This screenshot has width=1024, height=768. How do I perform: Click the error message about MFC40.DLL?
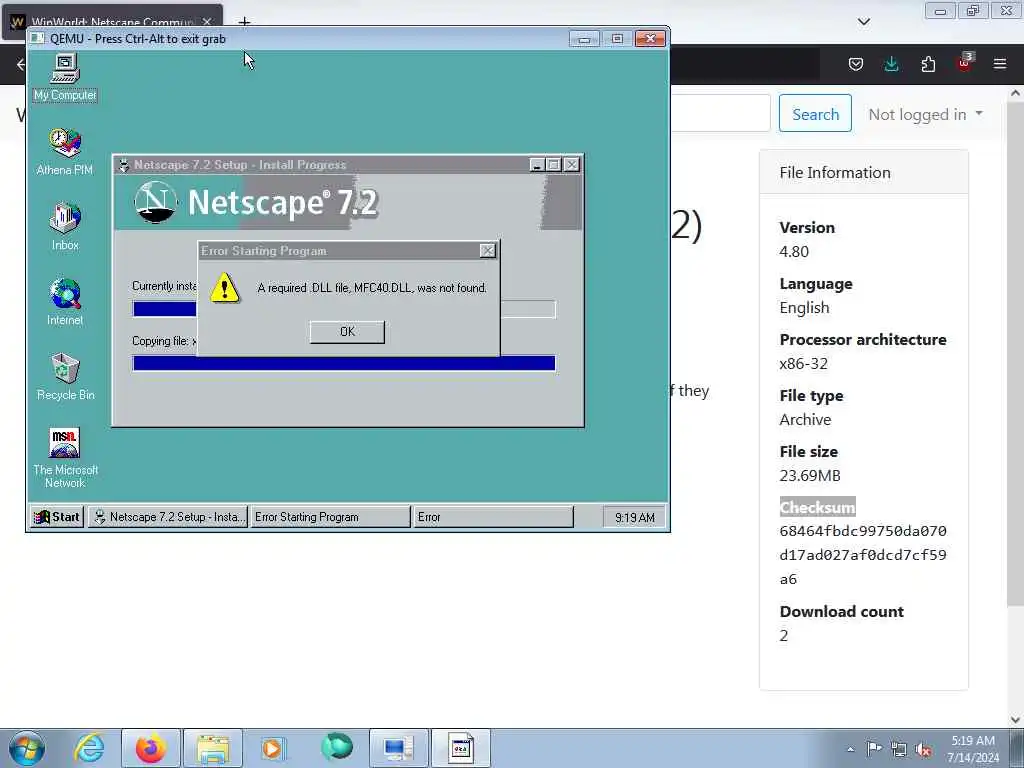coord(372,288)
